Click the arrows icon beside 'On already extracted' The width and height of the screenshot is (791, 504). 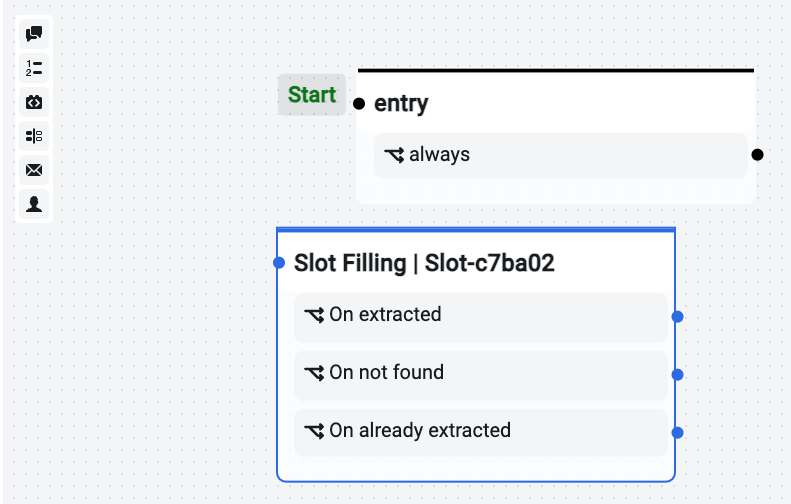click(314, 431)
